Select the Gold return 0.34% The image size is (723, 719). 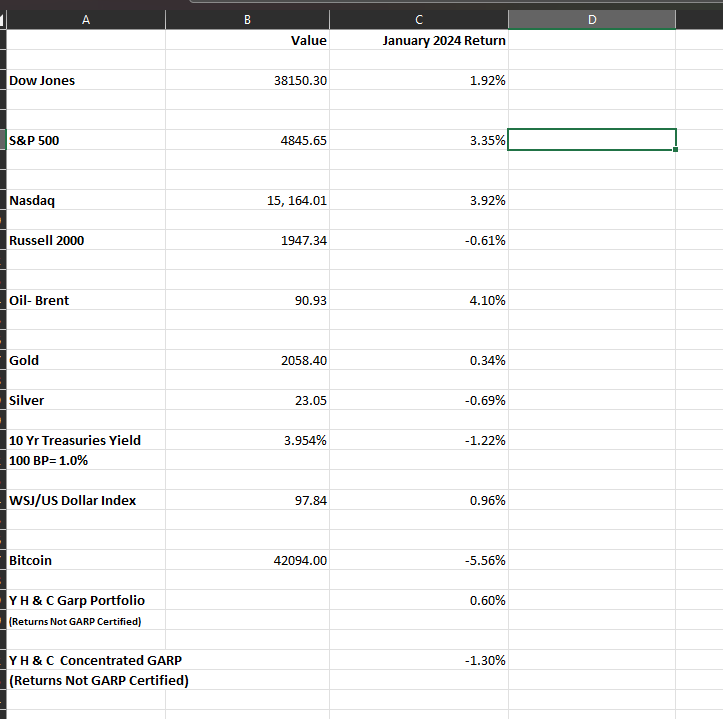coord(419,360)
